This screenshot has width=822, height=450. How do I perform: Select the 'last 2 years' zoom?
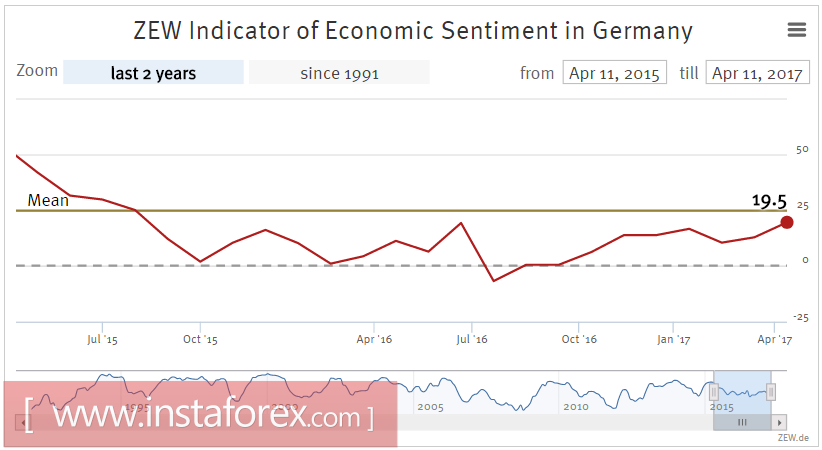[153, 73]
